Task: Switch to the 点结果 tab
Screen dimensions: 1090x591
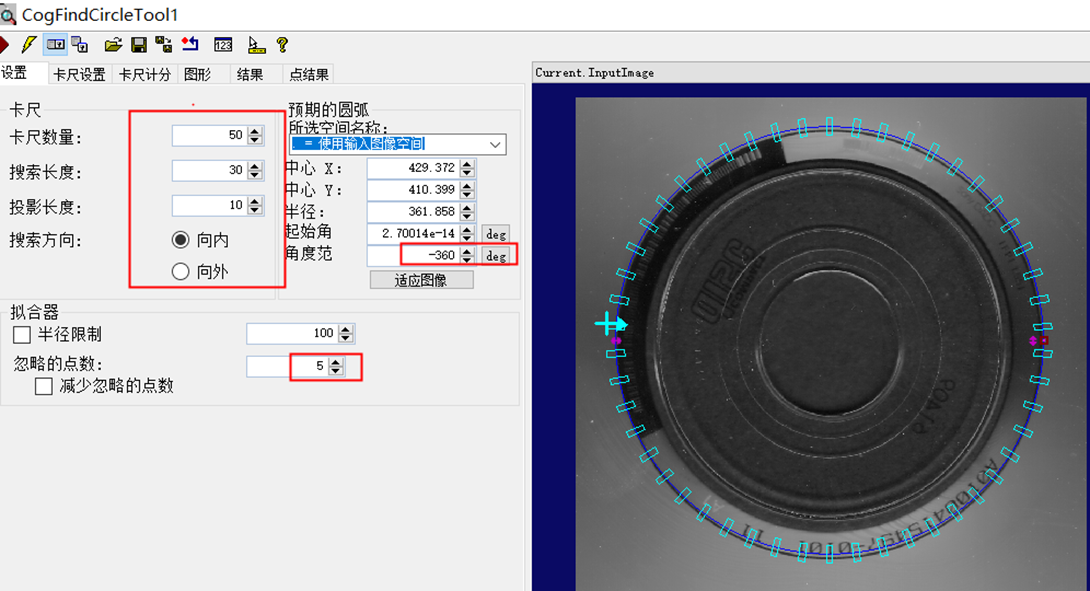Action: [309, 74]
